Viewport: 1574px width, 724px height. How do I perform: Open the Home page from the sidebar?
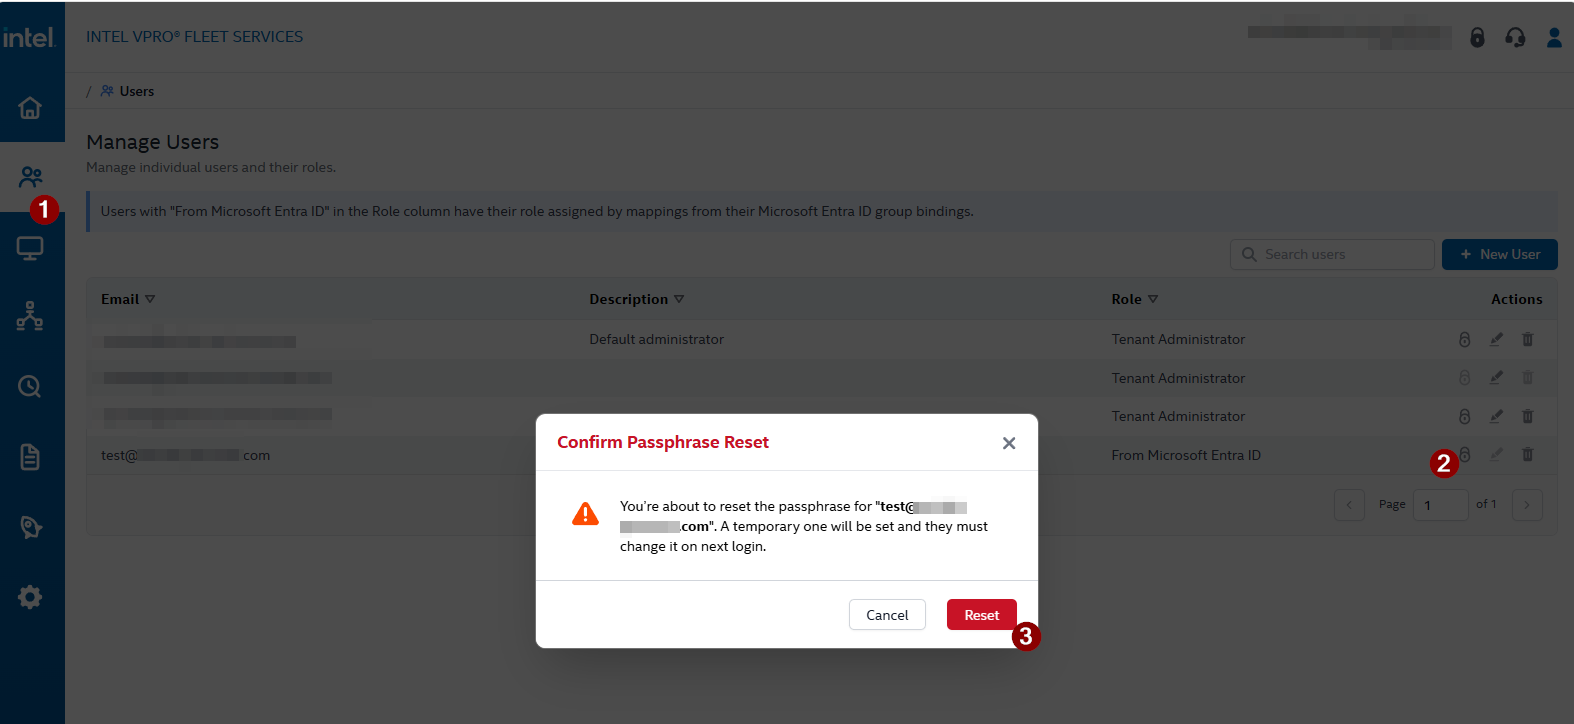point(30,107)
